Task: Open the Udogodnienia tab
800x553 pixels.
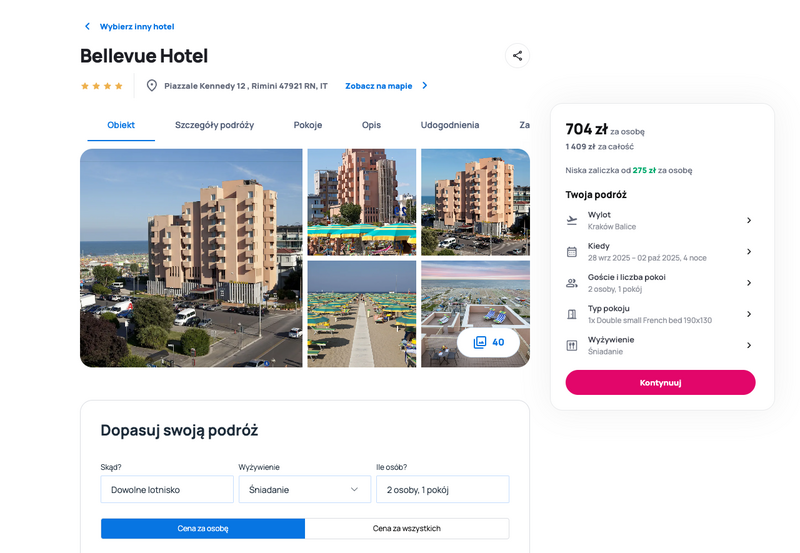Action: (x=449, y=125)
